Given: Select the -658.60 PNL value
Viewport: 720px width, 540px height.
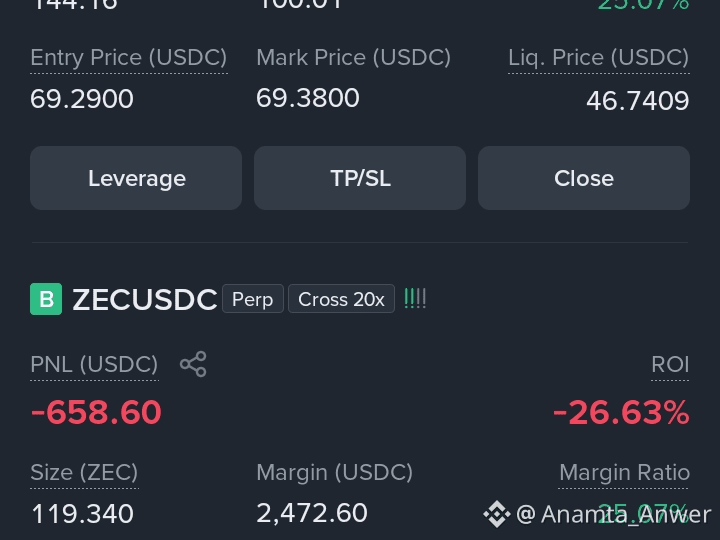Looking at the screenshot, I should (96, 412).
